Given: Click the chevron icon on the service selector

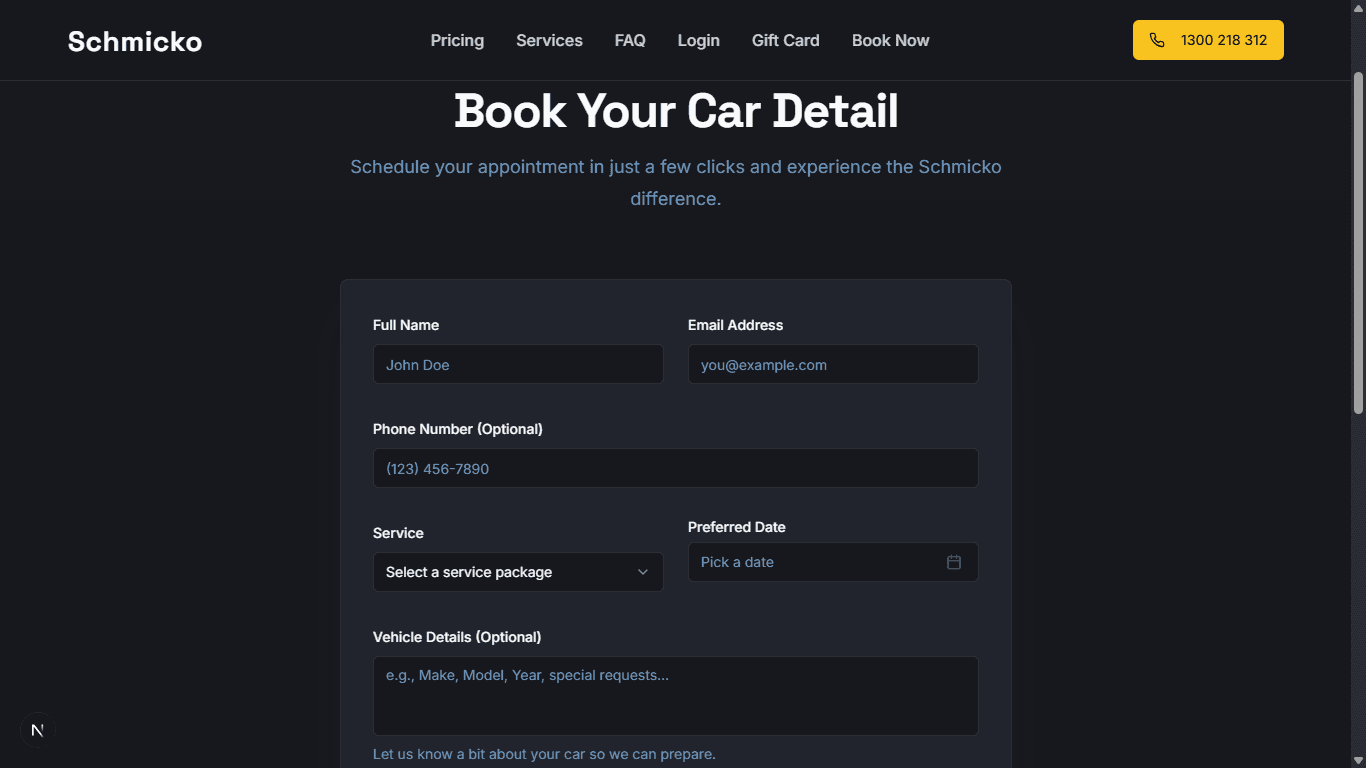Looking at the screenshot, I should pyautogui.click(x=643, y=572).
